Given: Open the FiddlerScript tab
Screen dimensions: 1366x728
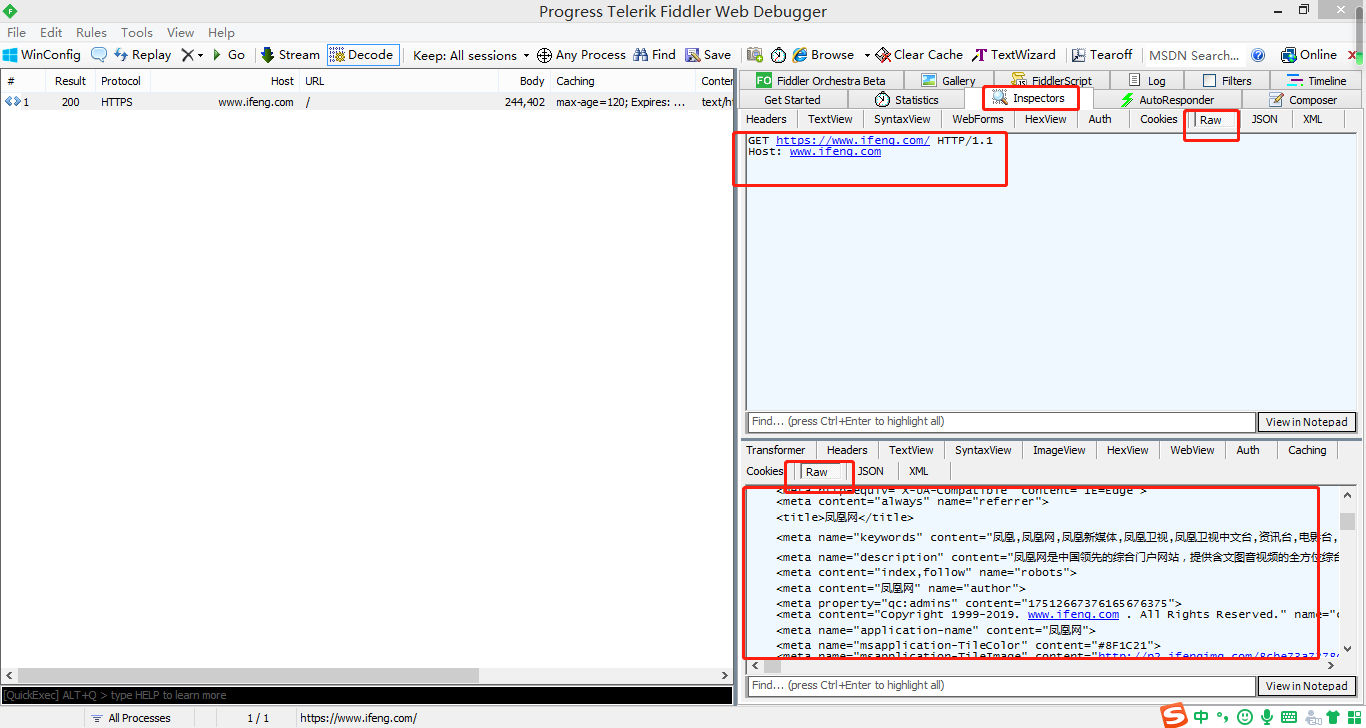Looking at the screenshot, I should [1051, 80].
